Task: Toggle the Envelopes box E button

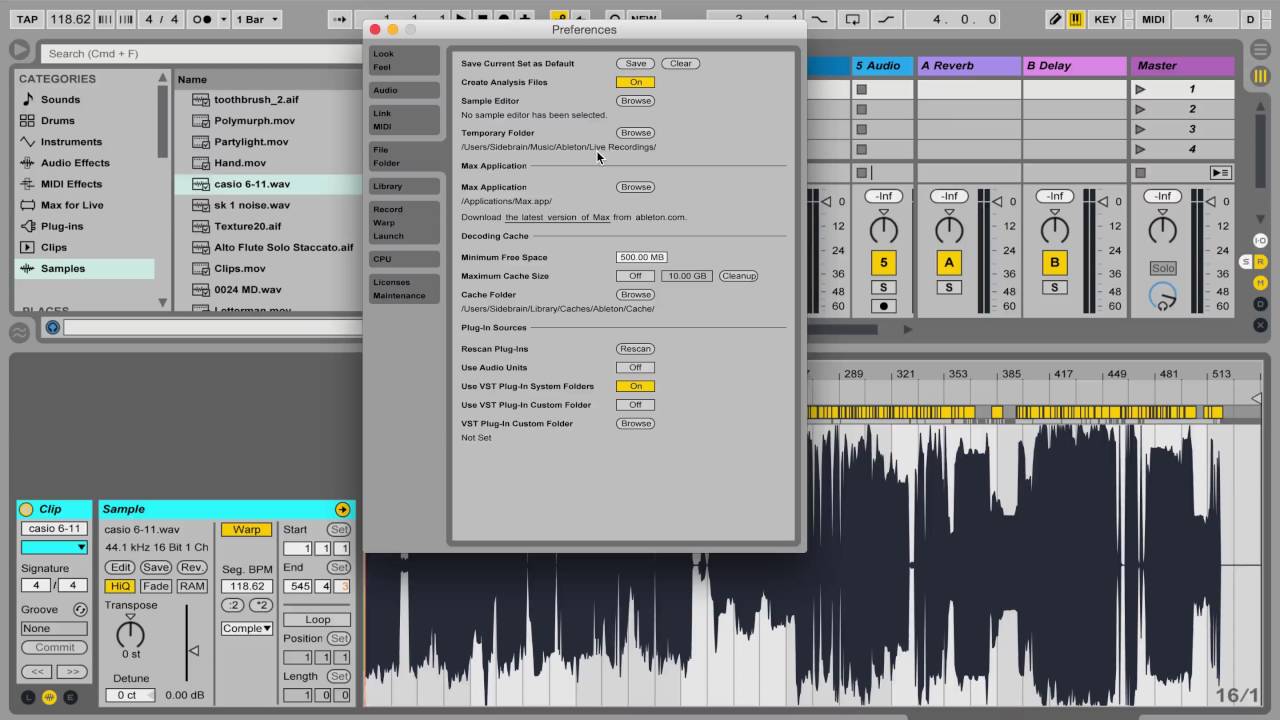Action: pyautogui.click(x=70, y=697)
